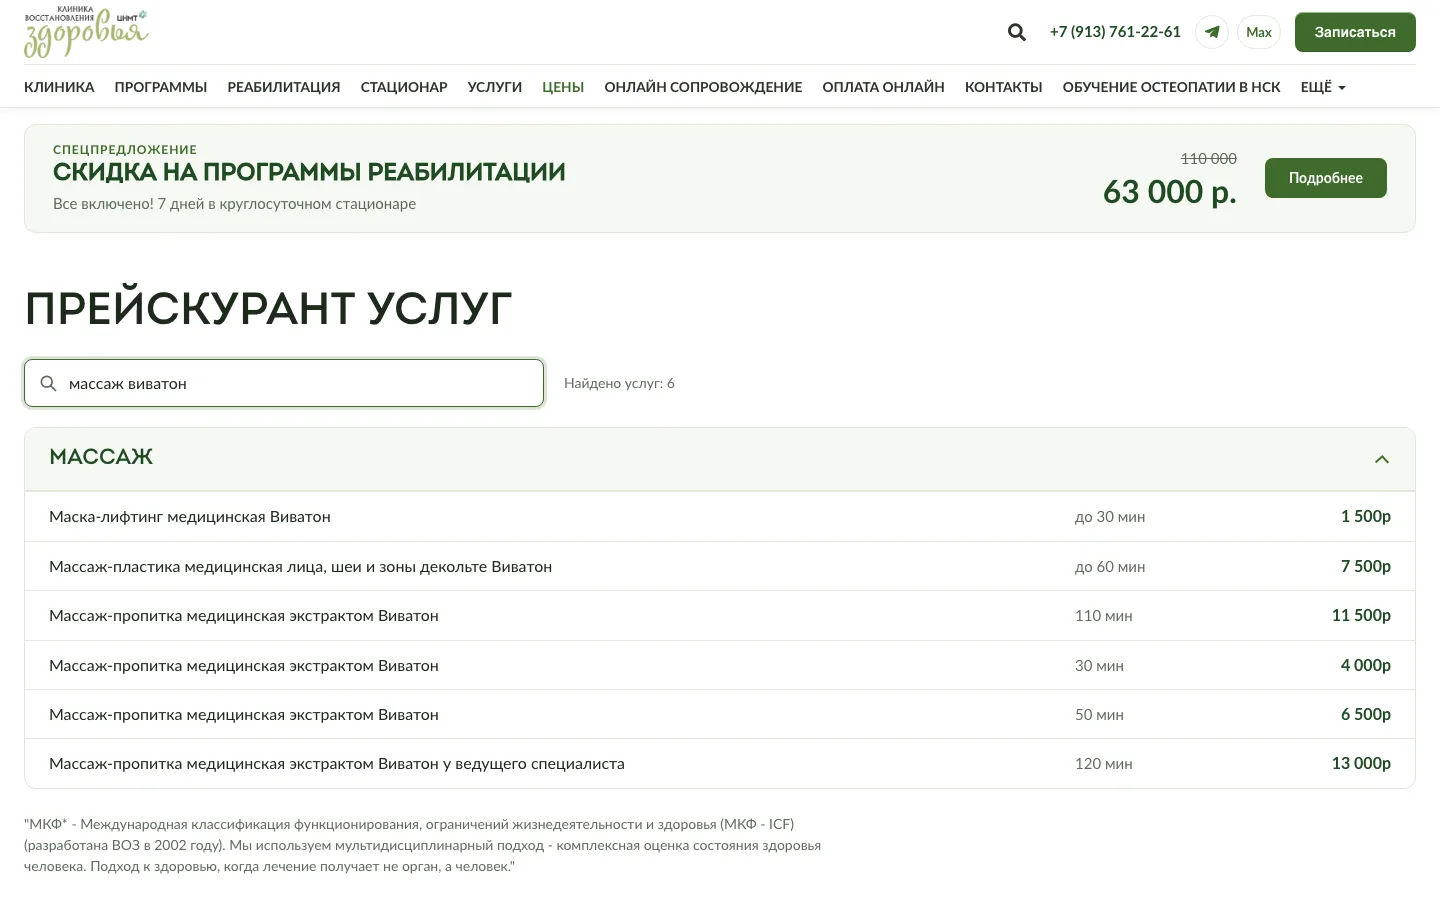Click the 13 000р price
Screen dimensions: 1440x900
pyautogui.click(x=1361, y=763)
